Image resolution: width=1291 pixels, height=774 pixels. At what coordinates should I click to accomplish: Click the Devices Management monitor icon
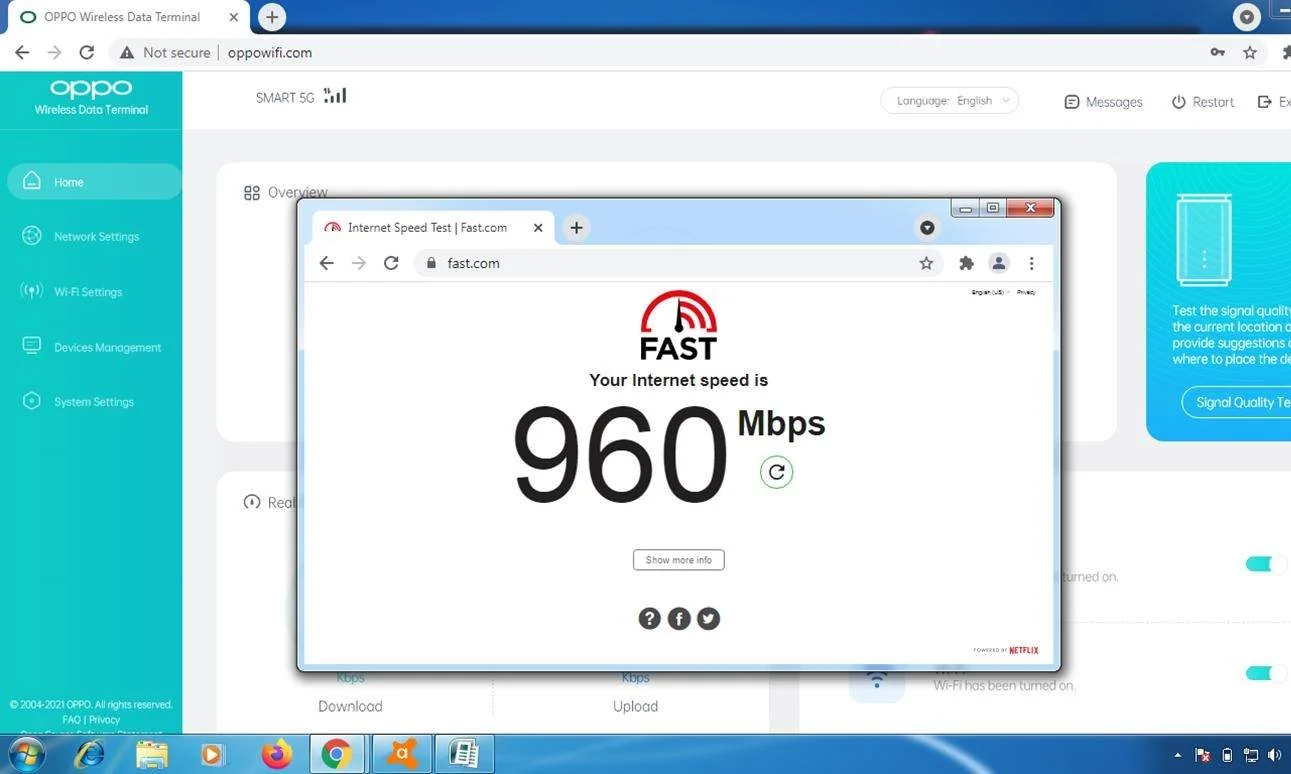pos(32,346)
